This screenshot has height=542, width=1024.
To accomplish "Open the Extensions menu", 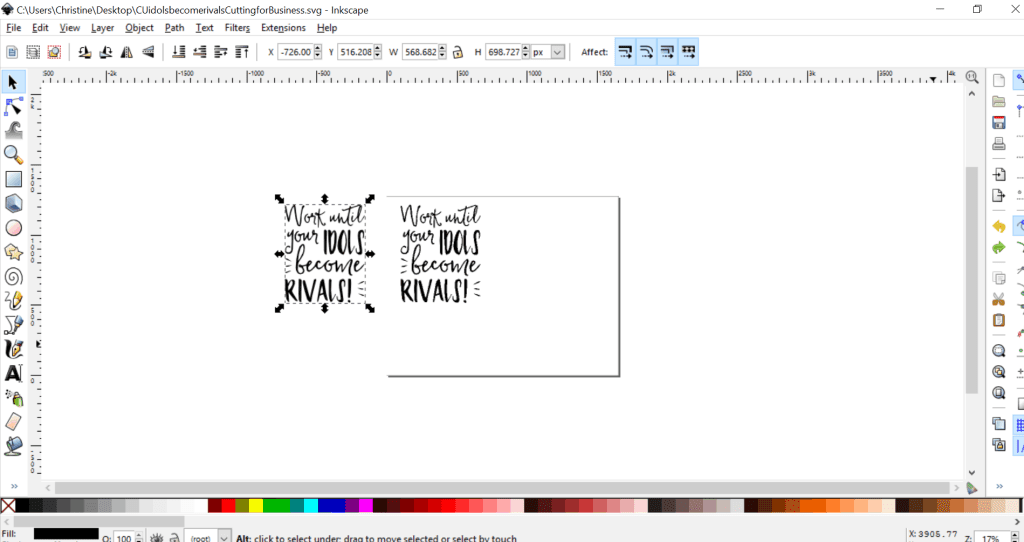I will click(x=283, y=28).
